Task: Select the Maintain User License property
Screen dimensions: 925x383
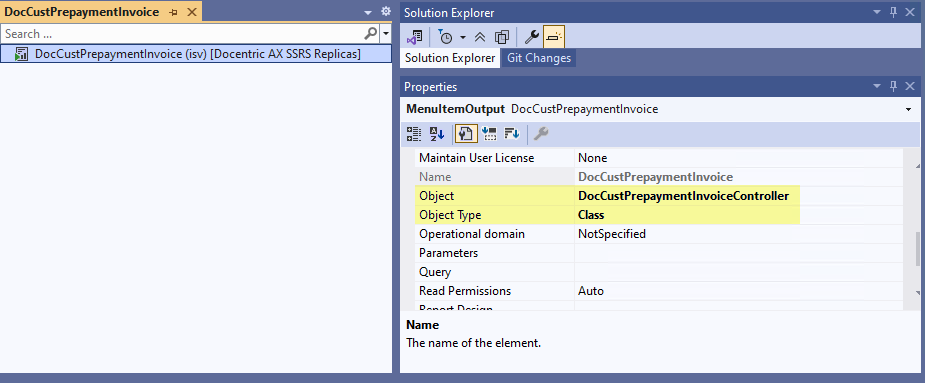Action: coord(476,158)
